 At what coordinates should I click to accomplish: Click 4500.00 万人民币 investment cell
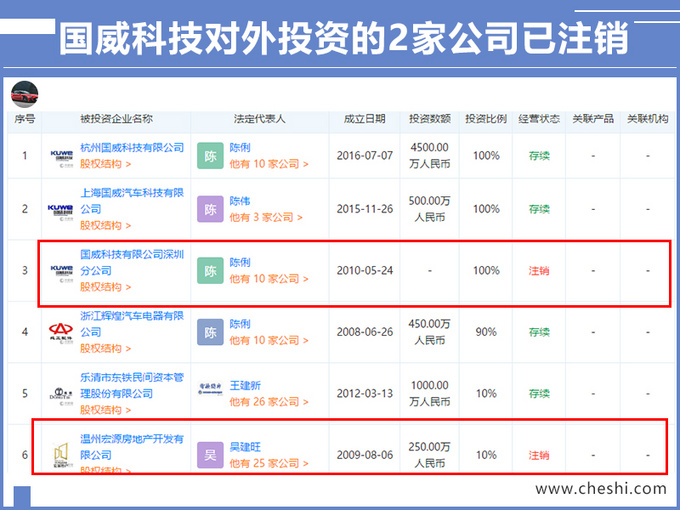430,156
